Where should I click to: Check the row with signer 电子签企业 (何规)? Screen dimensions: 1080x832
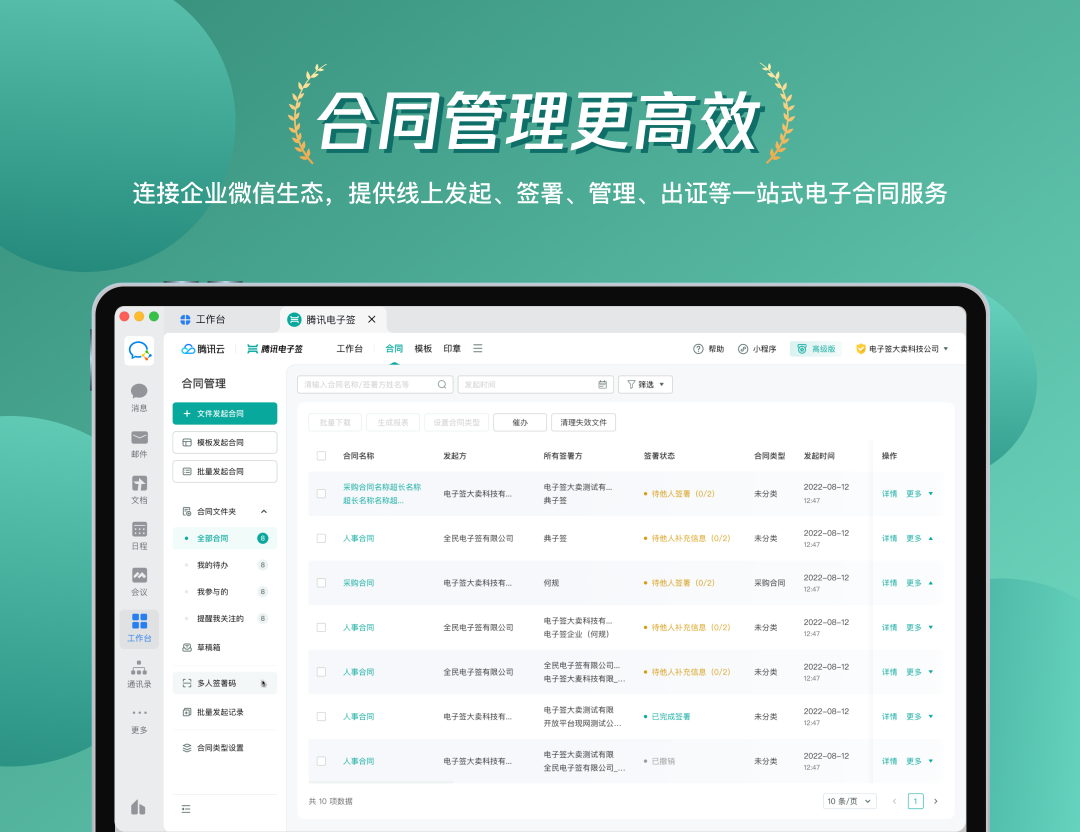click(x=321, y=627)
